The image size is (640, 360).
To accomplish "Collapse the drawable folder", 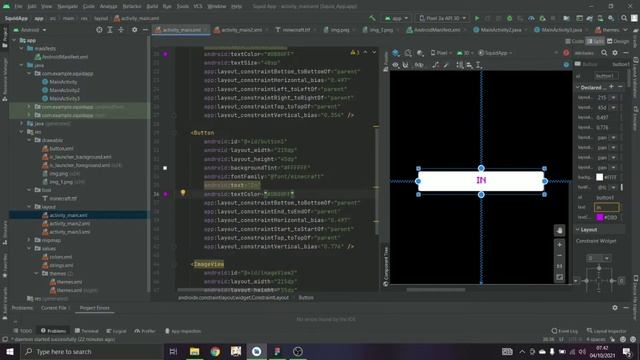I will [x=29, y=140].
